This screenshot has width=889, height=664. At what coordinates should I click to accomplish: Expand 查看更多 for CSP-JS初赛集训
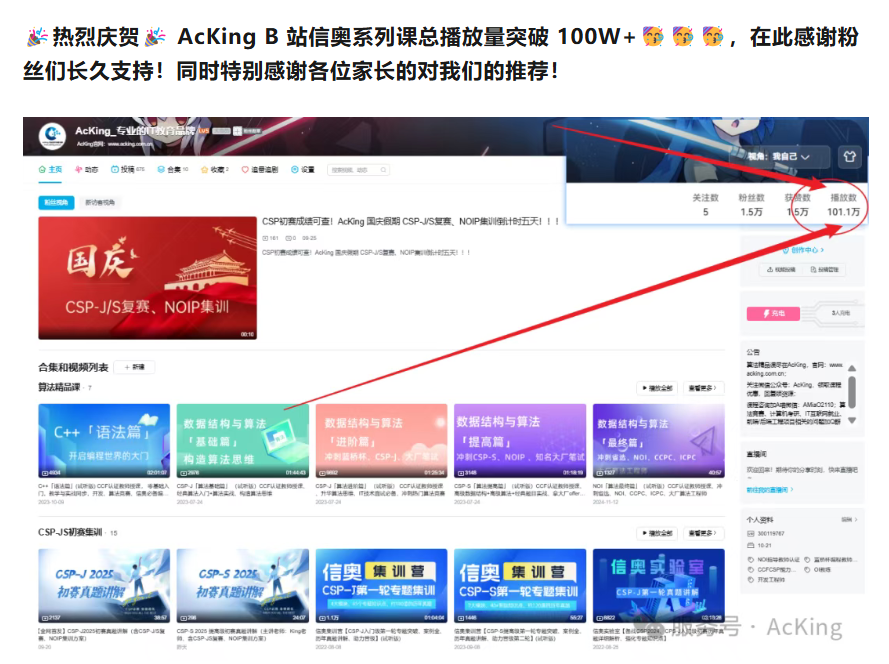(x=705, y=533)
